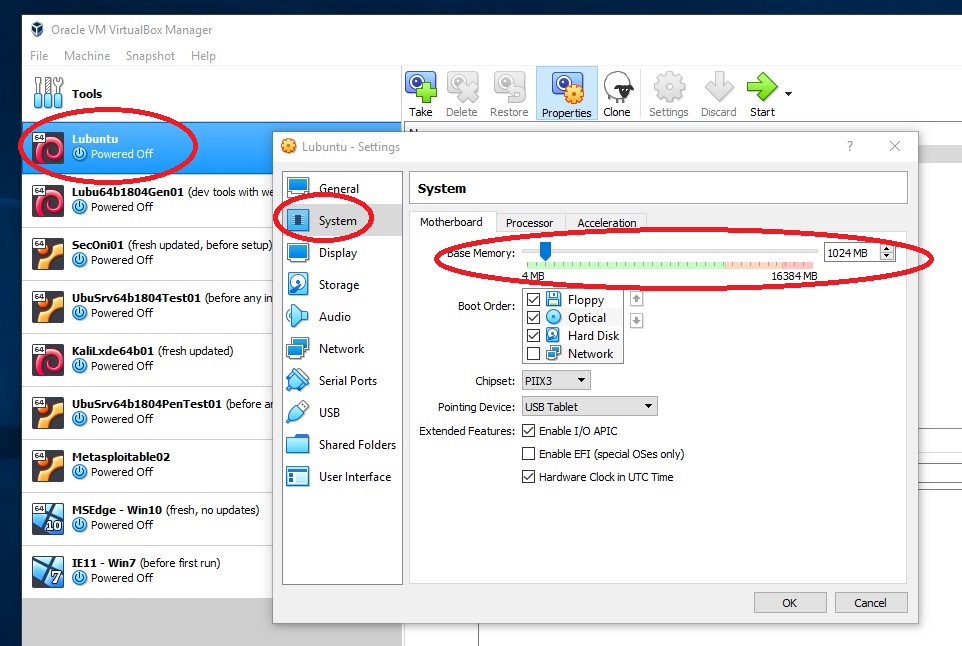
Task: Select the Shared Folders settings category
Action: pos(355,444)
